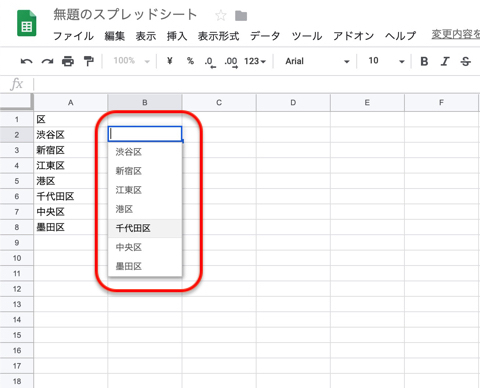Click the Redo icon
Viewport: 480px width, 388px height.
click(47, 61)
